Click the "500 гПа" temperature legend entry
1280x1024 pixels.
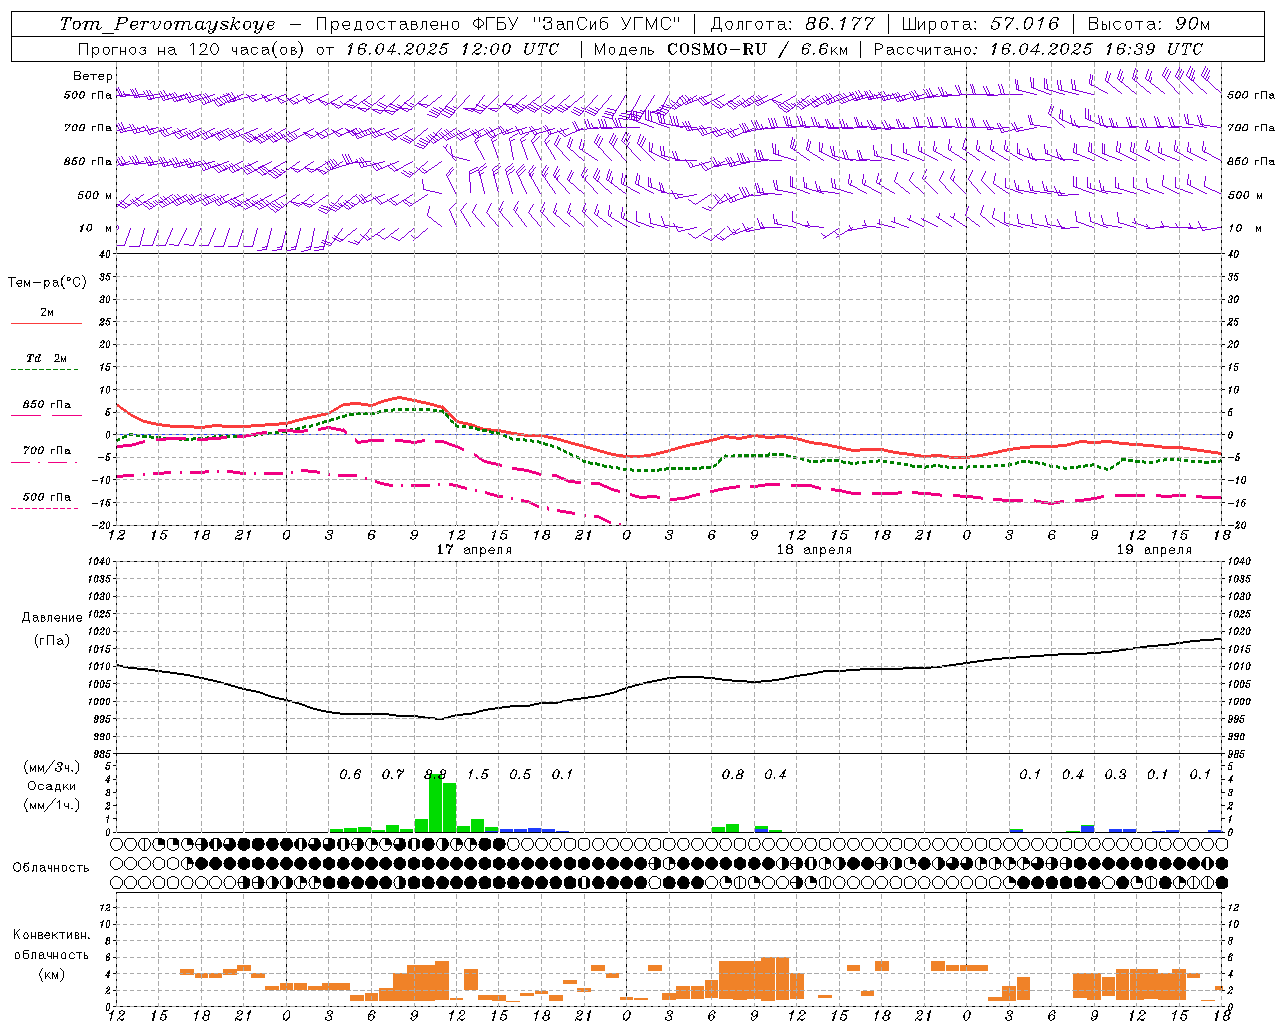47,497
